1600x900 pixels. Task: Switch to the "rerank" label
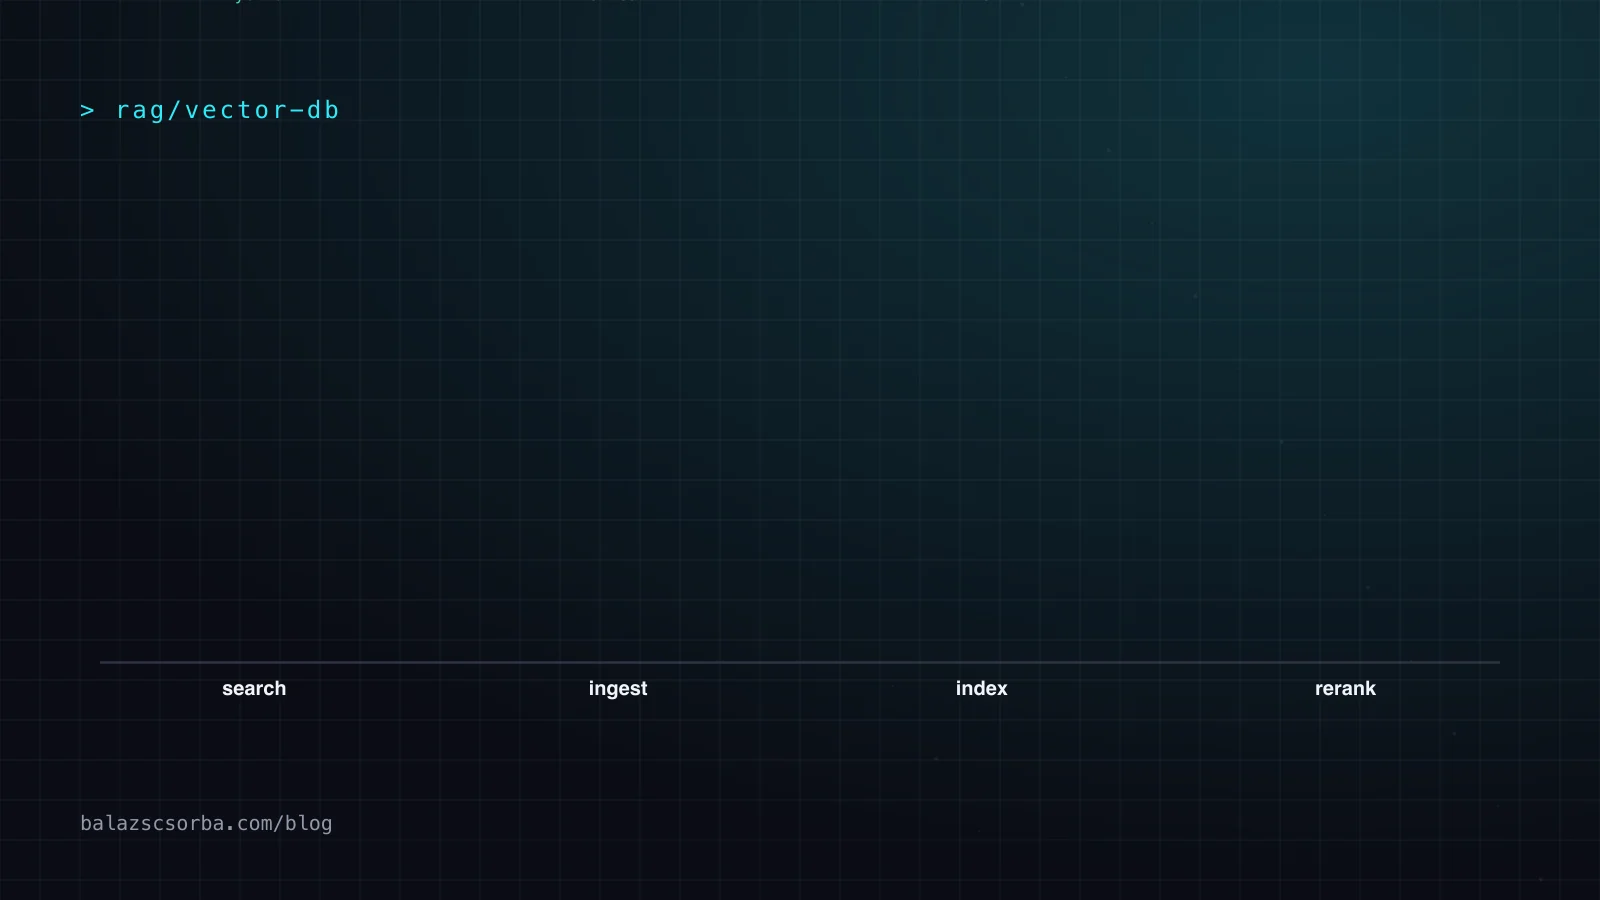(x=1345, y=688)
